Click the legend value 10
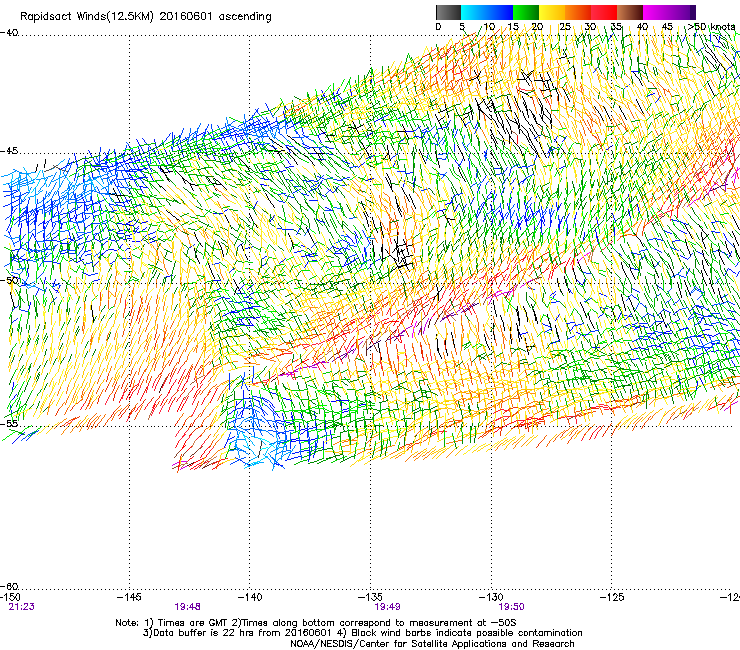This screenshot has width=740, height=650. click(489, 27)
